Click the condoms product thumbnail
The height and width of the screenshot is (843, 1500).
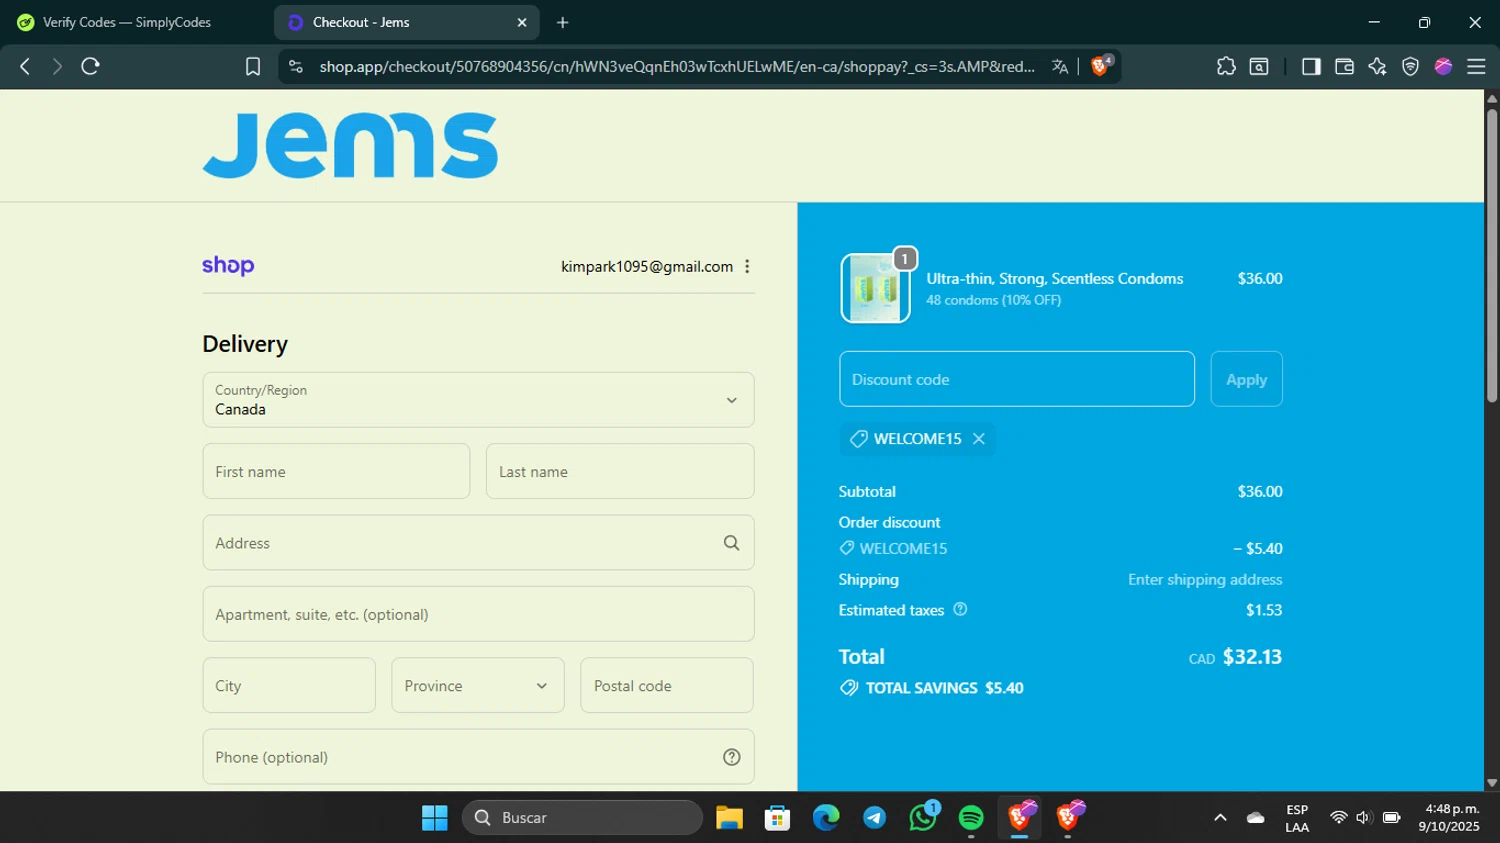point(875,288)
